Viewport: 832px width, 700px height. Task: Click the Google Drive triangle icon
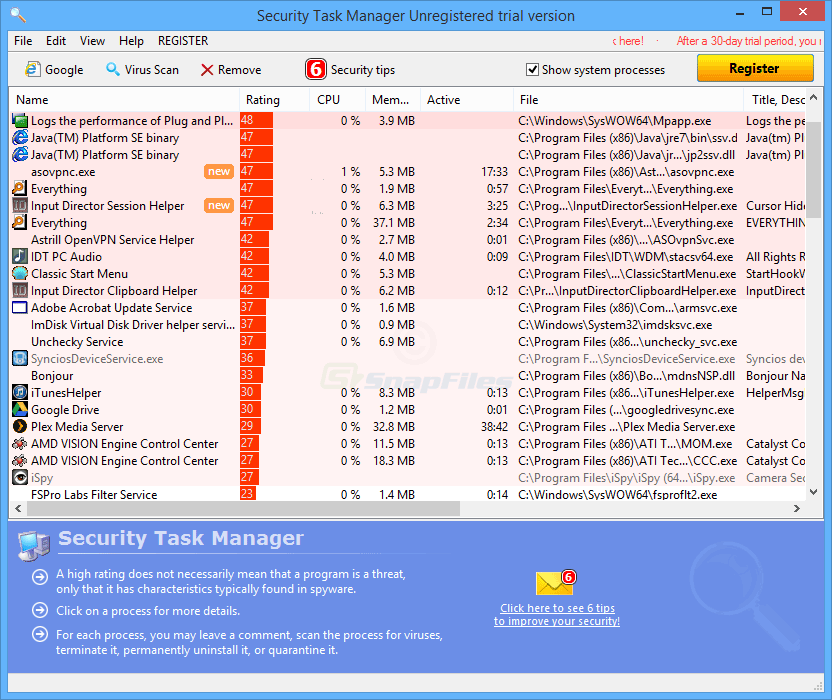pos(20,409)
